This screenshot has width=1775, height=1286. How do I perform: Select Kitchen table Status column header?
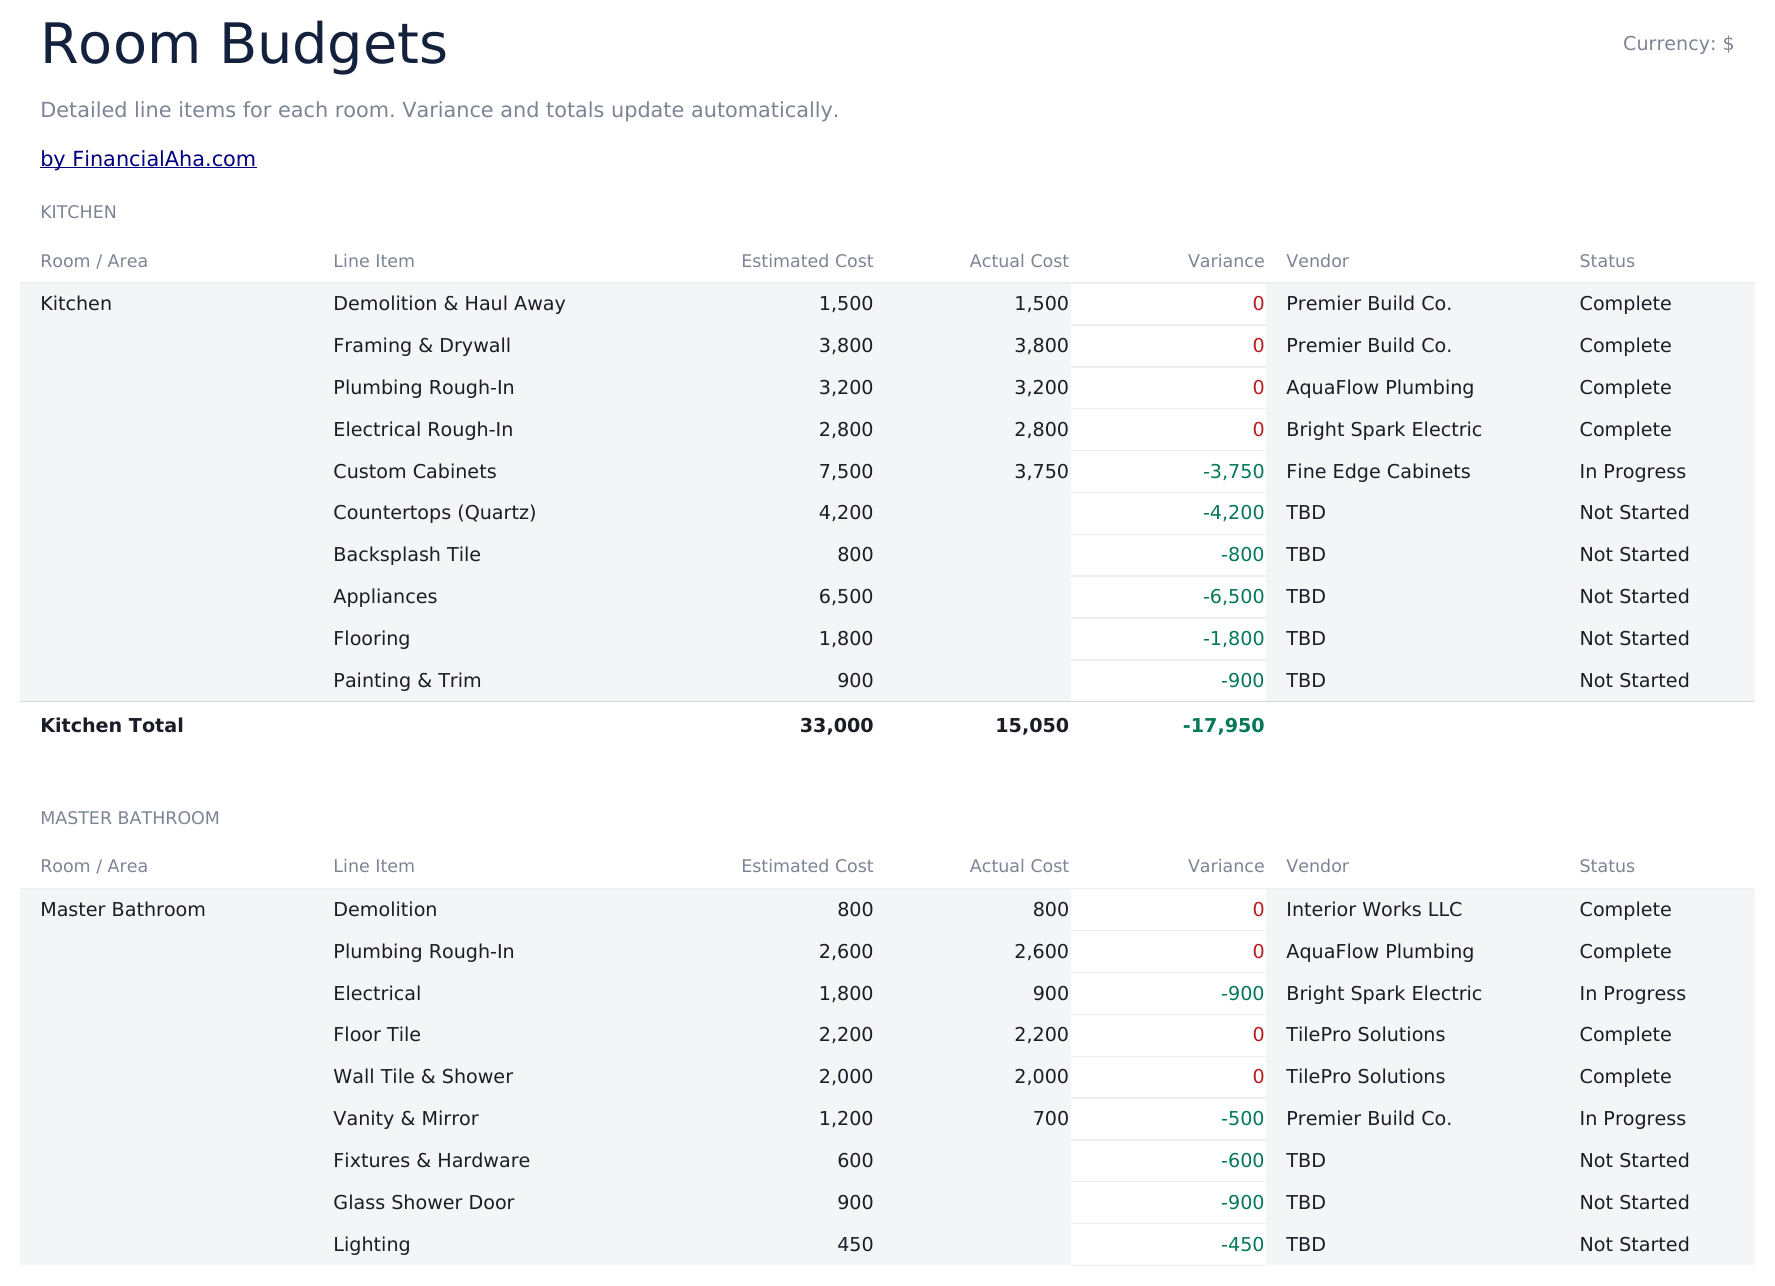1607,261
